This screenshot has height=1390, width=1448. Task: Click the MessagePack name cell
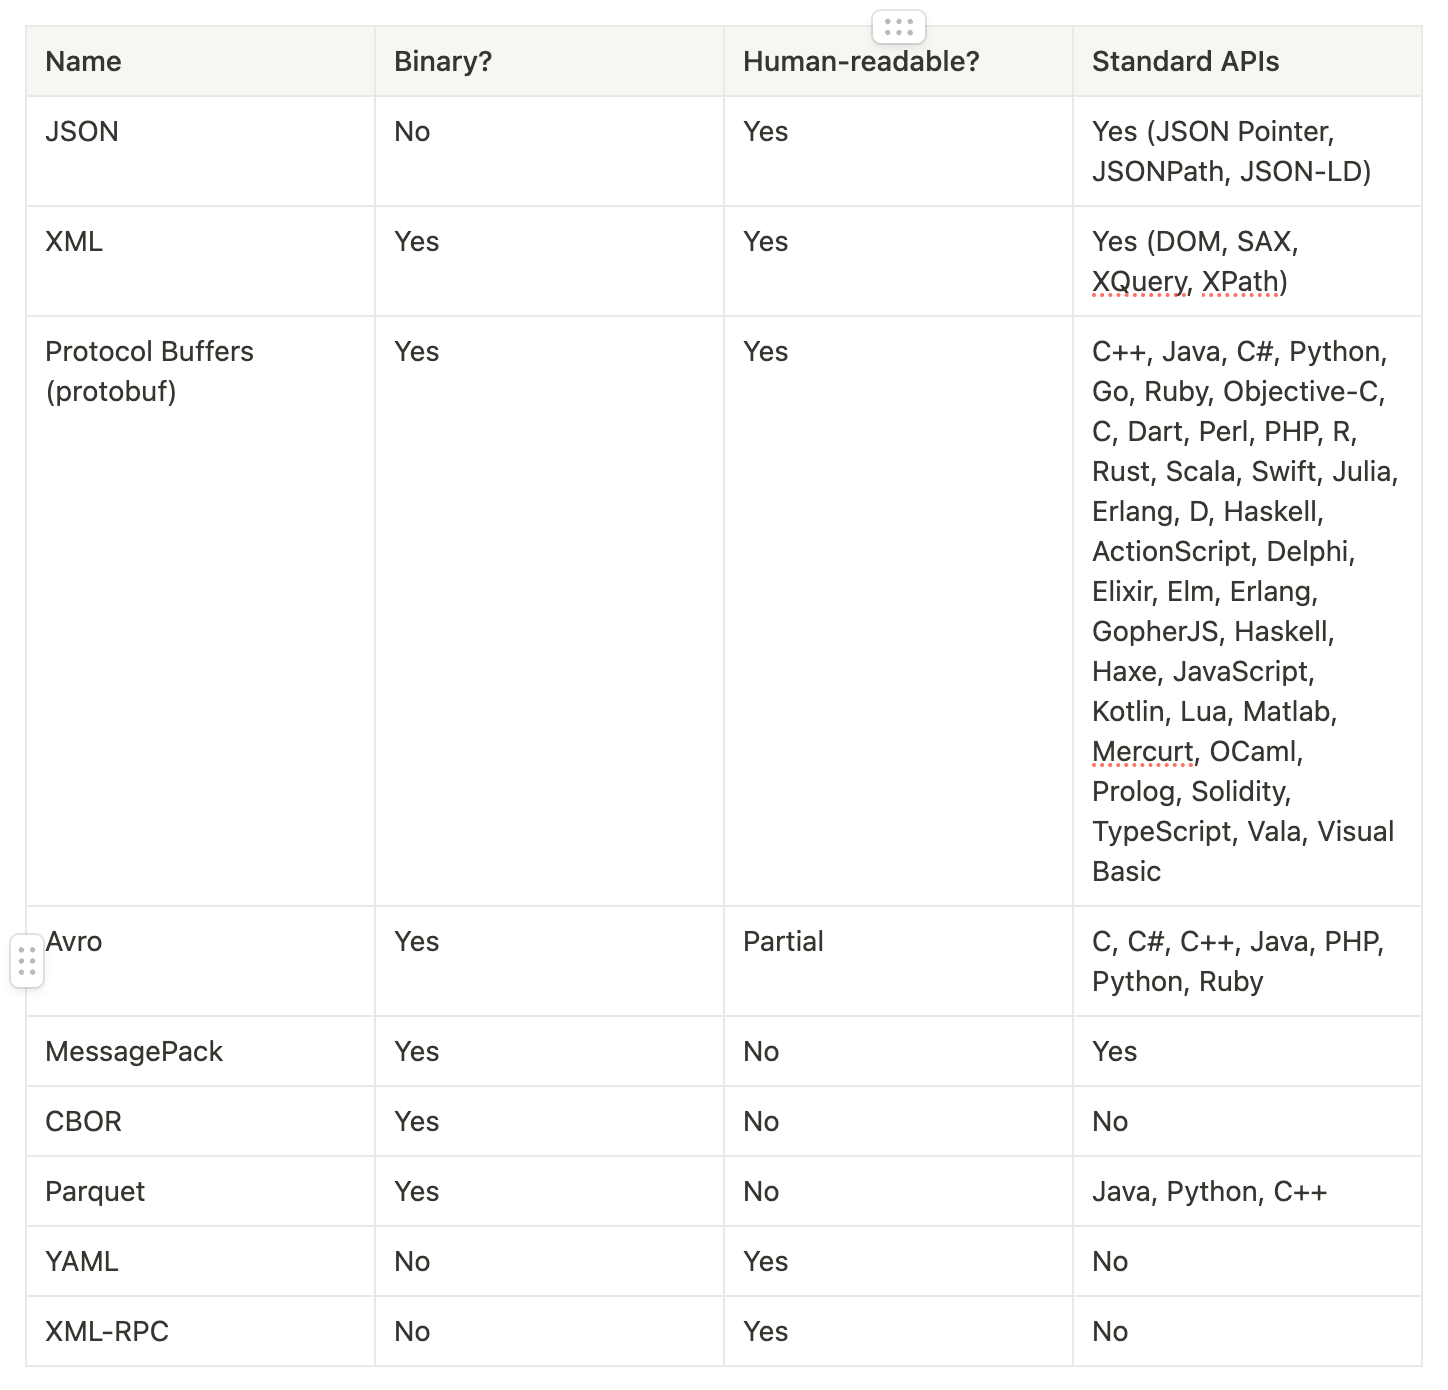click(x=134, y=1051)
